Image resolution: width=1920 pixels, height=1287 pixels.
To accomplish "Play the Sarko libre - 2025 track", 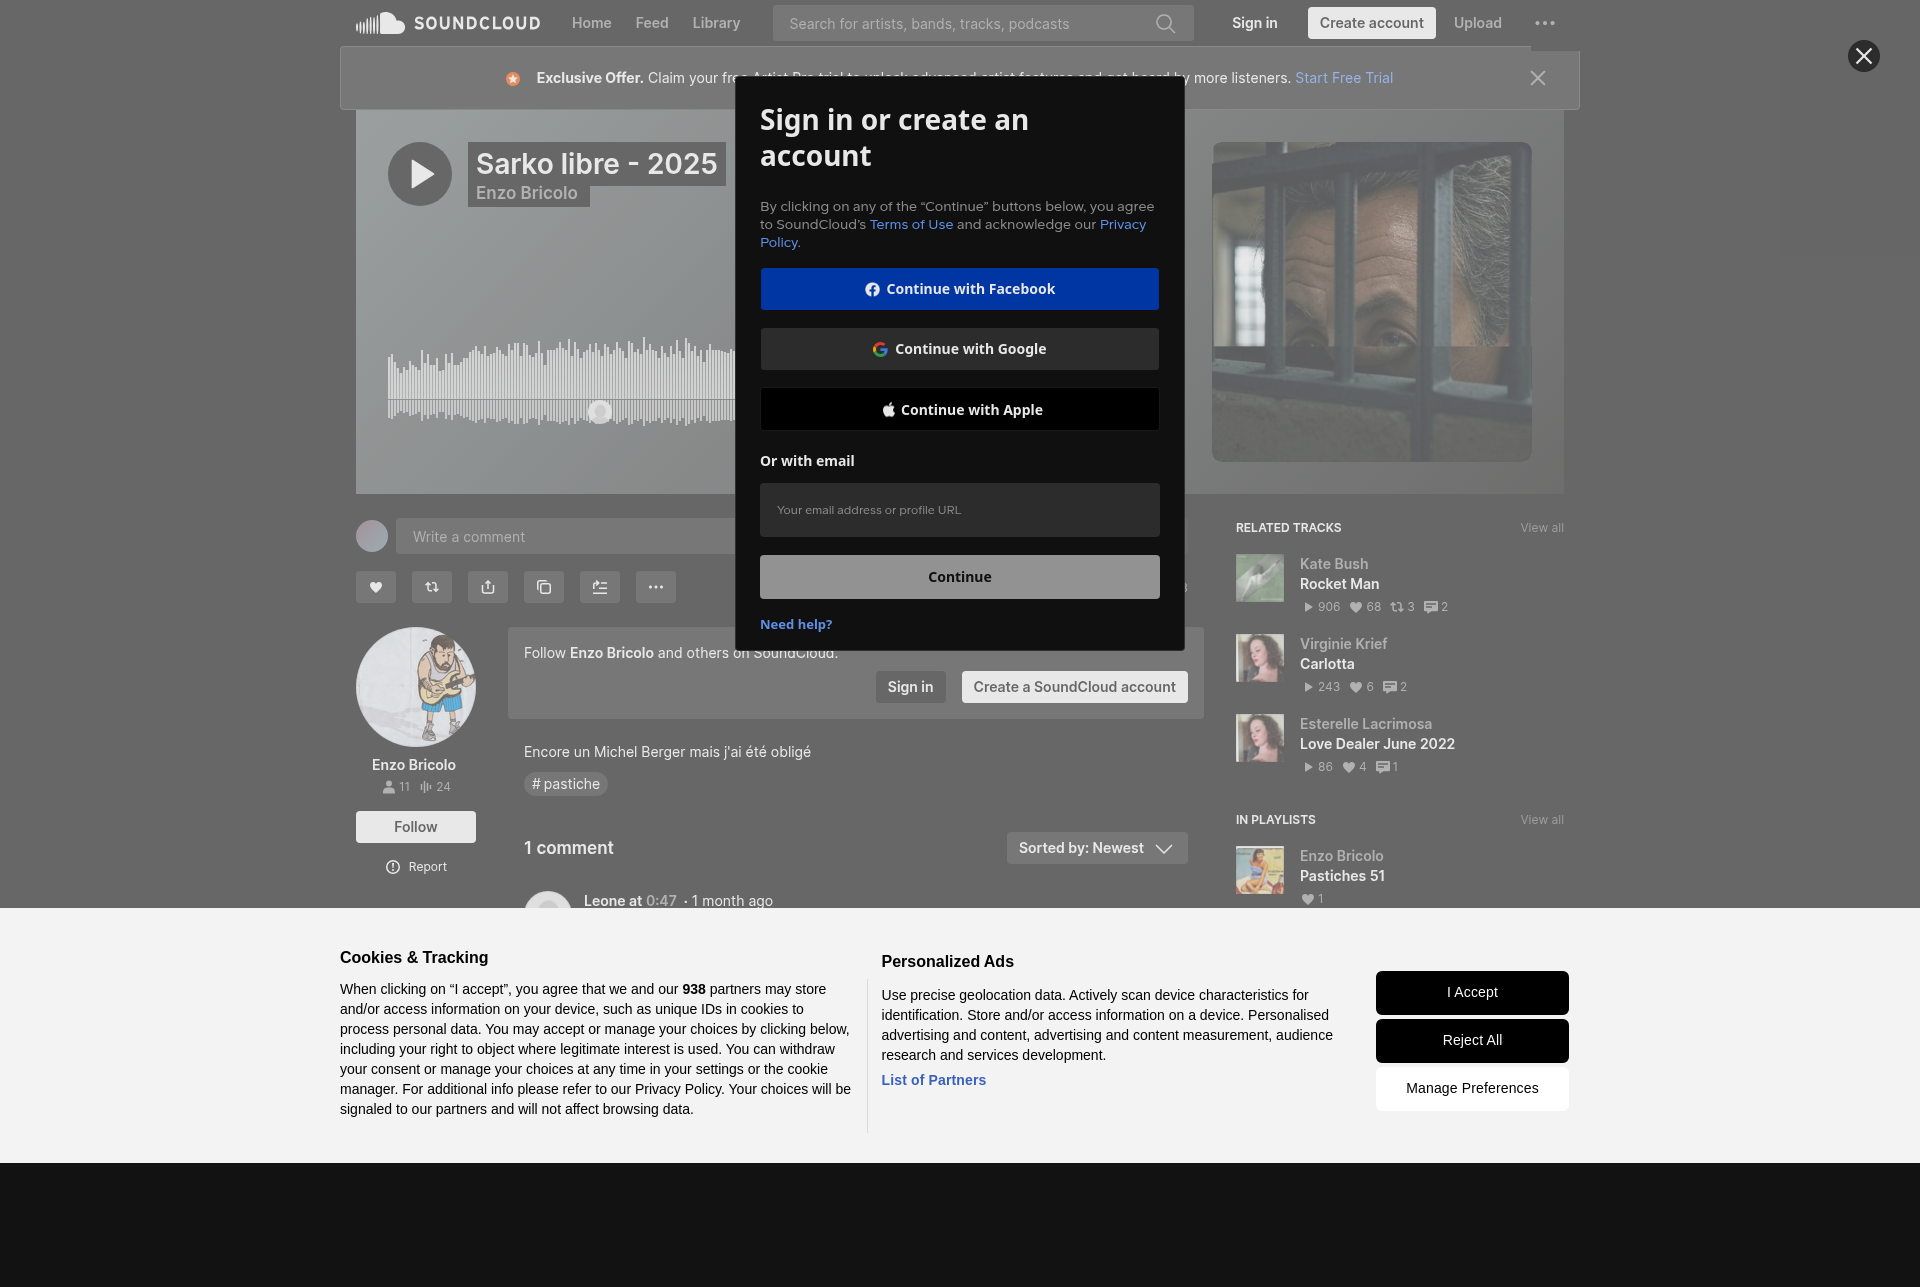I will pos(420,174).
